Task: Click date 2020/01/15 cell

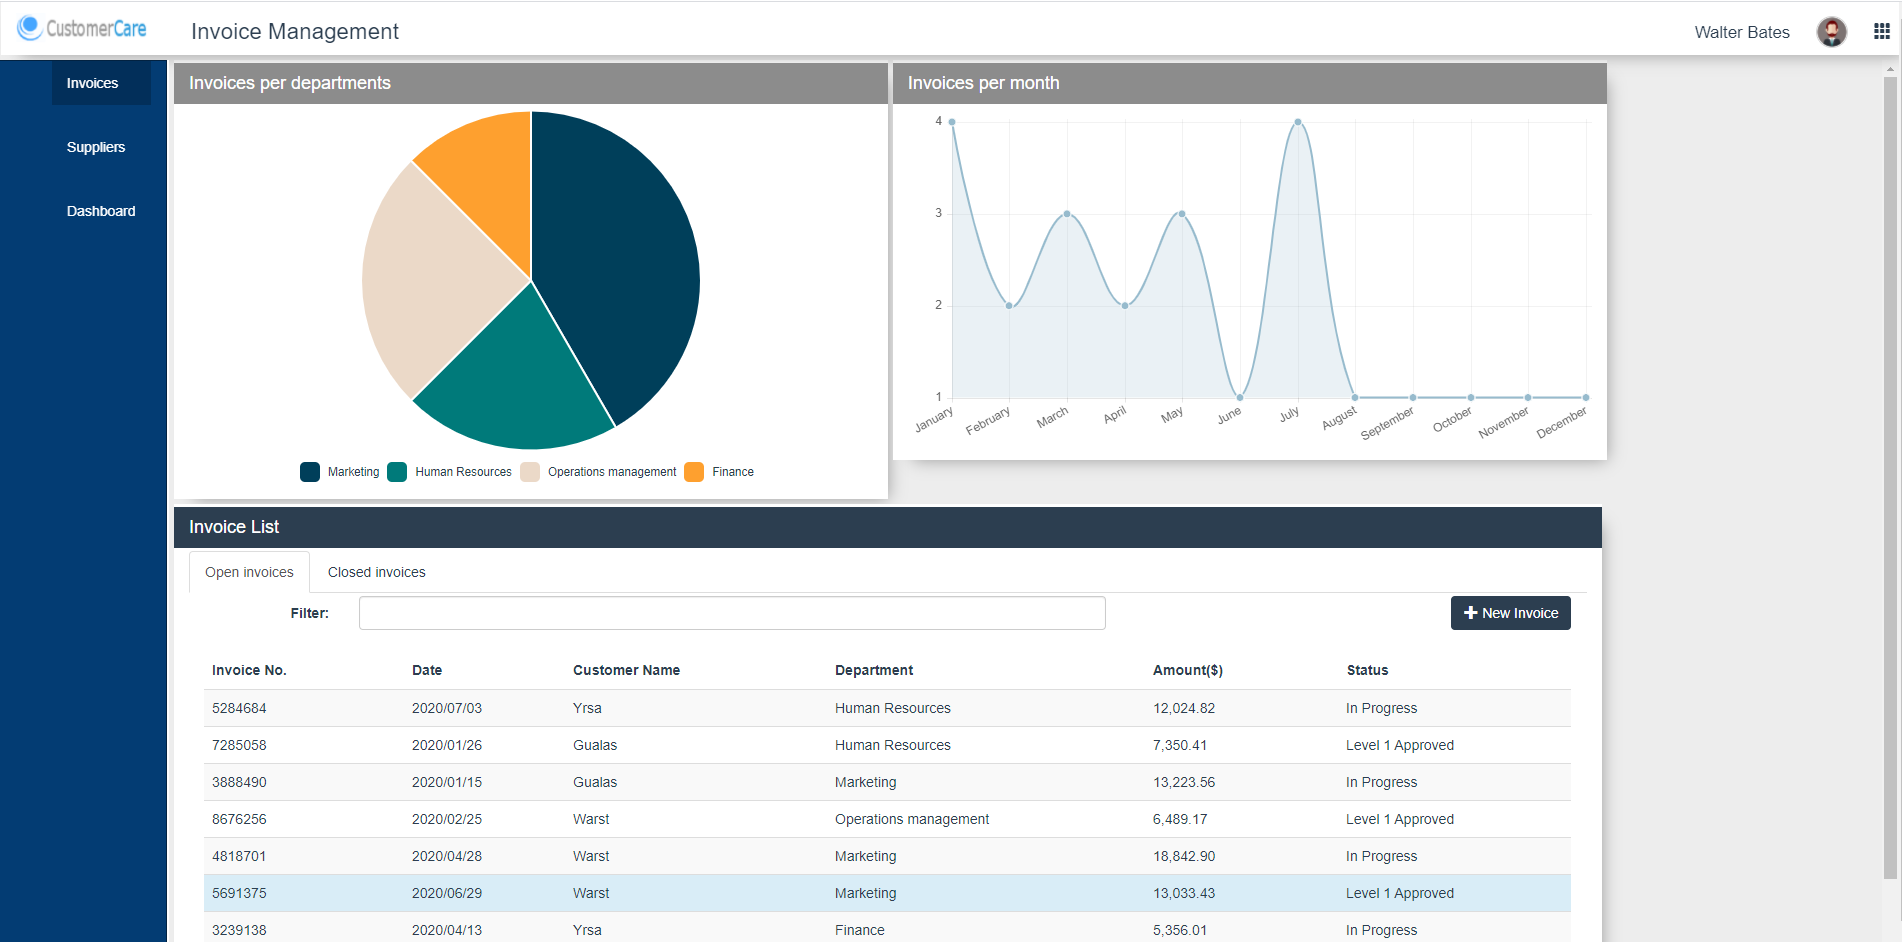Action: (x=447, y=782)
